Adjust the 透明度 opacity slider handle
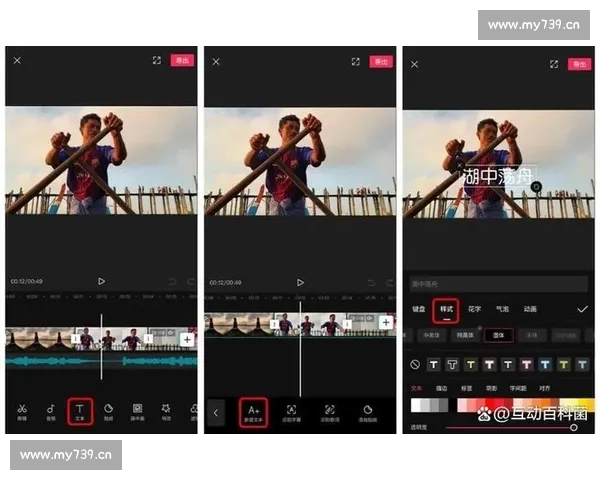 coord(574,427)
